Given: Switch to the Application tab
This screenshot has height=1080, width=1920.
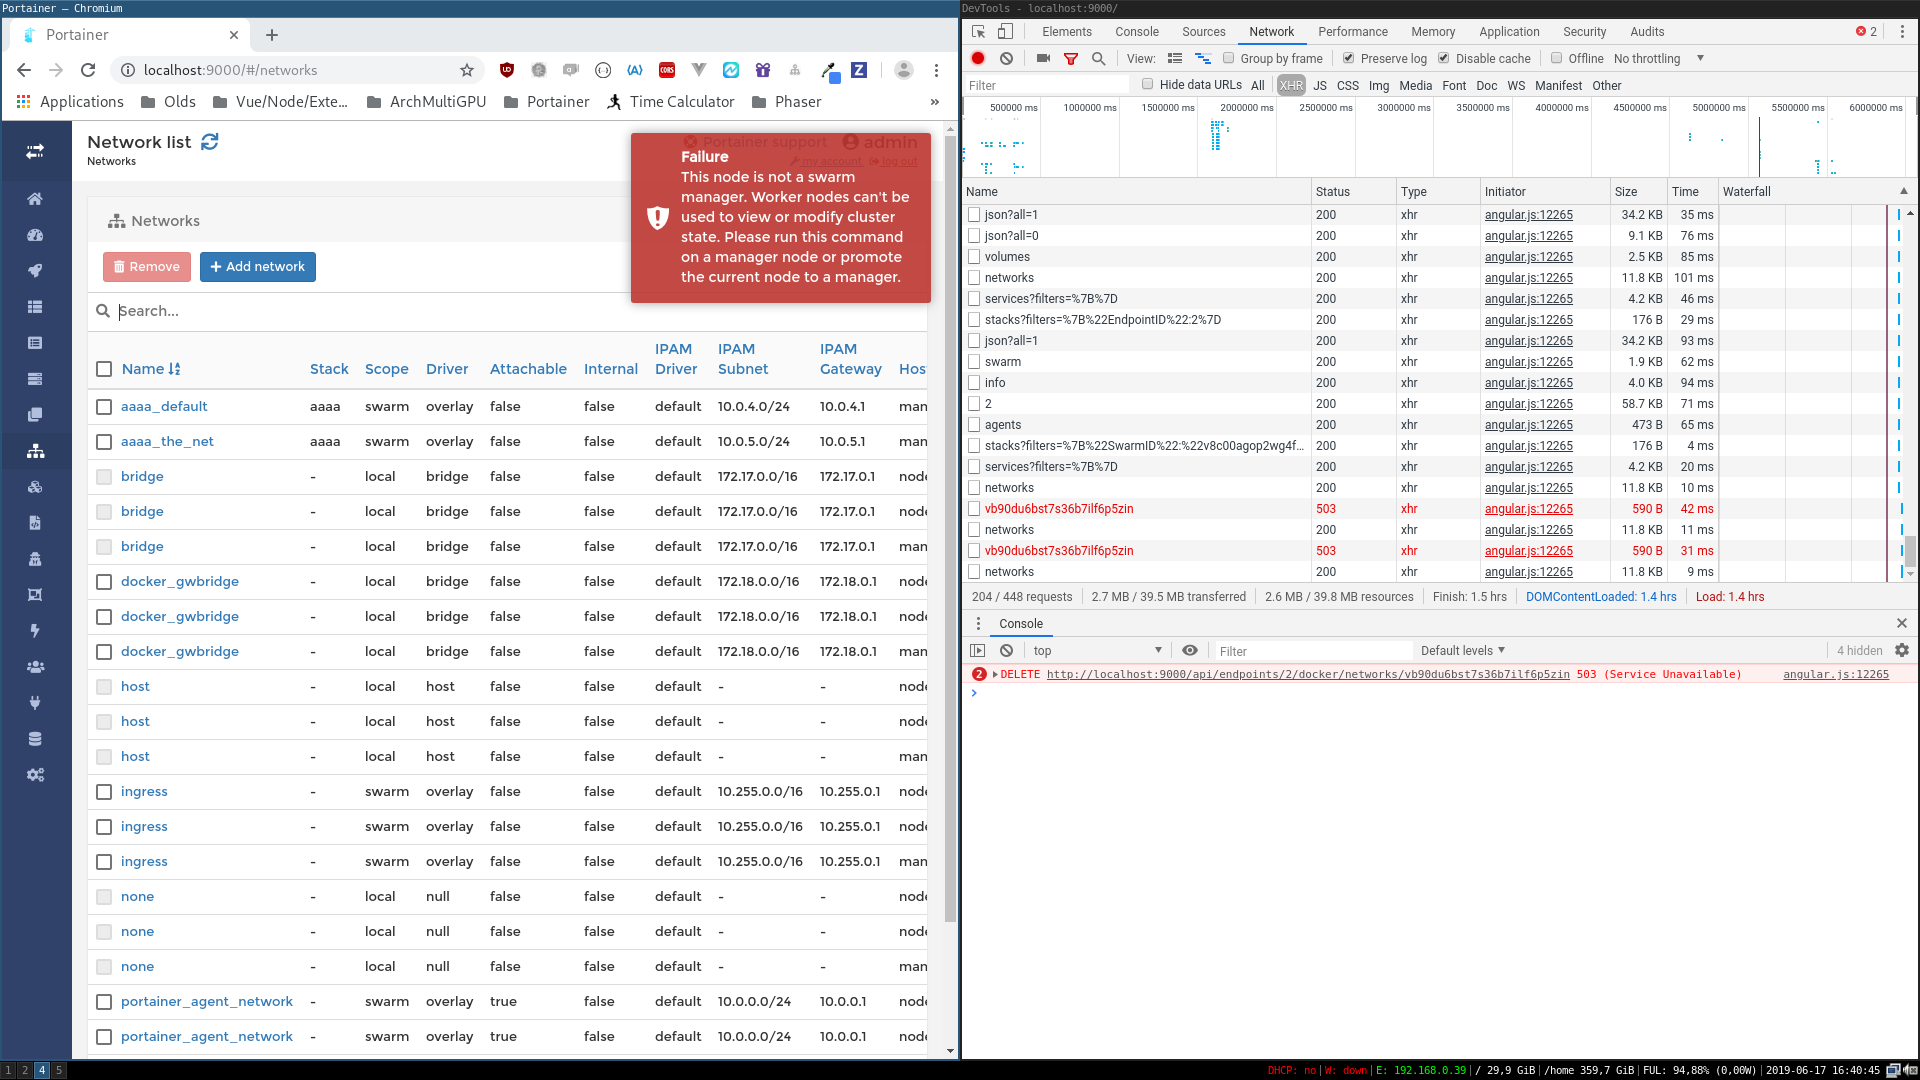Looking at the screenshot, I should [x=1509, y=32].
